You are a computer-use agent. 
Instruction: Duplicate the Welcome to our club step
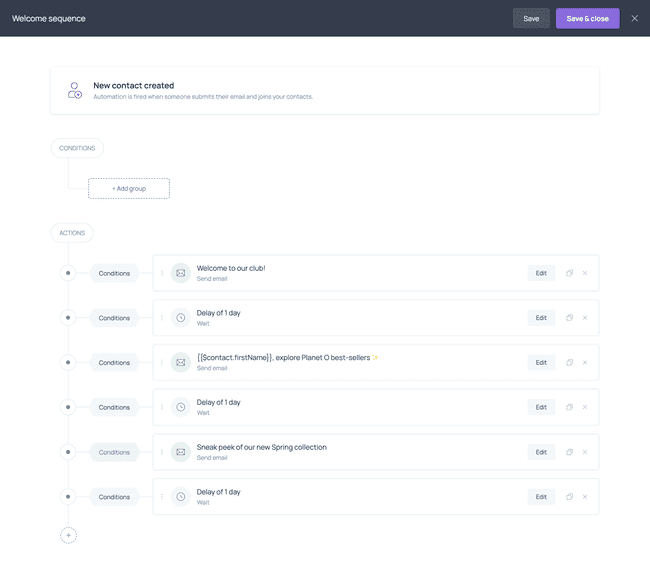569,273
